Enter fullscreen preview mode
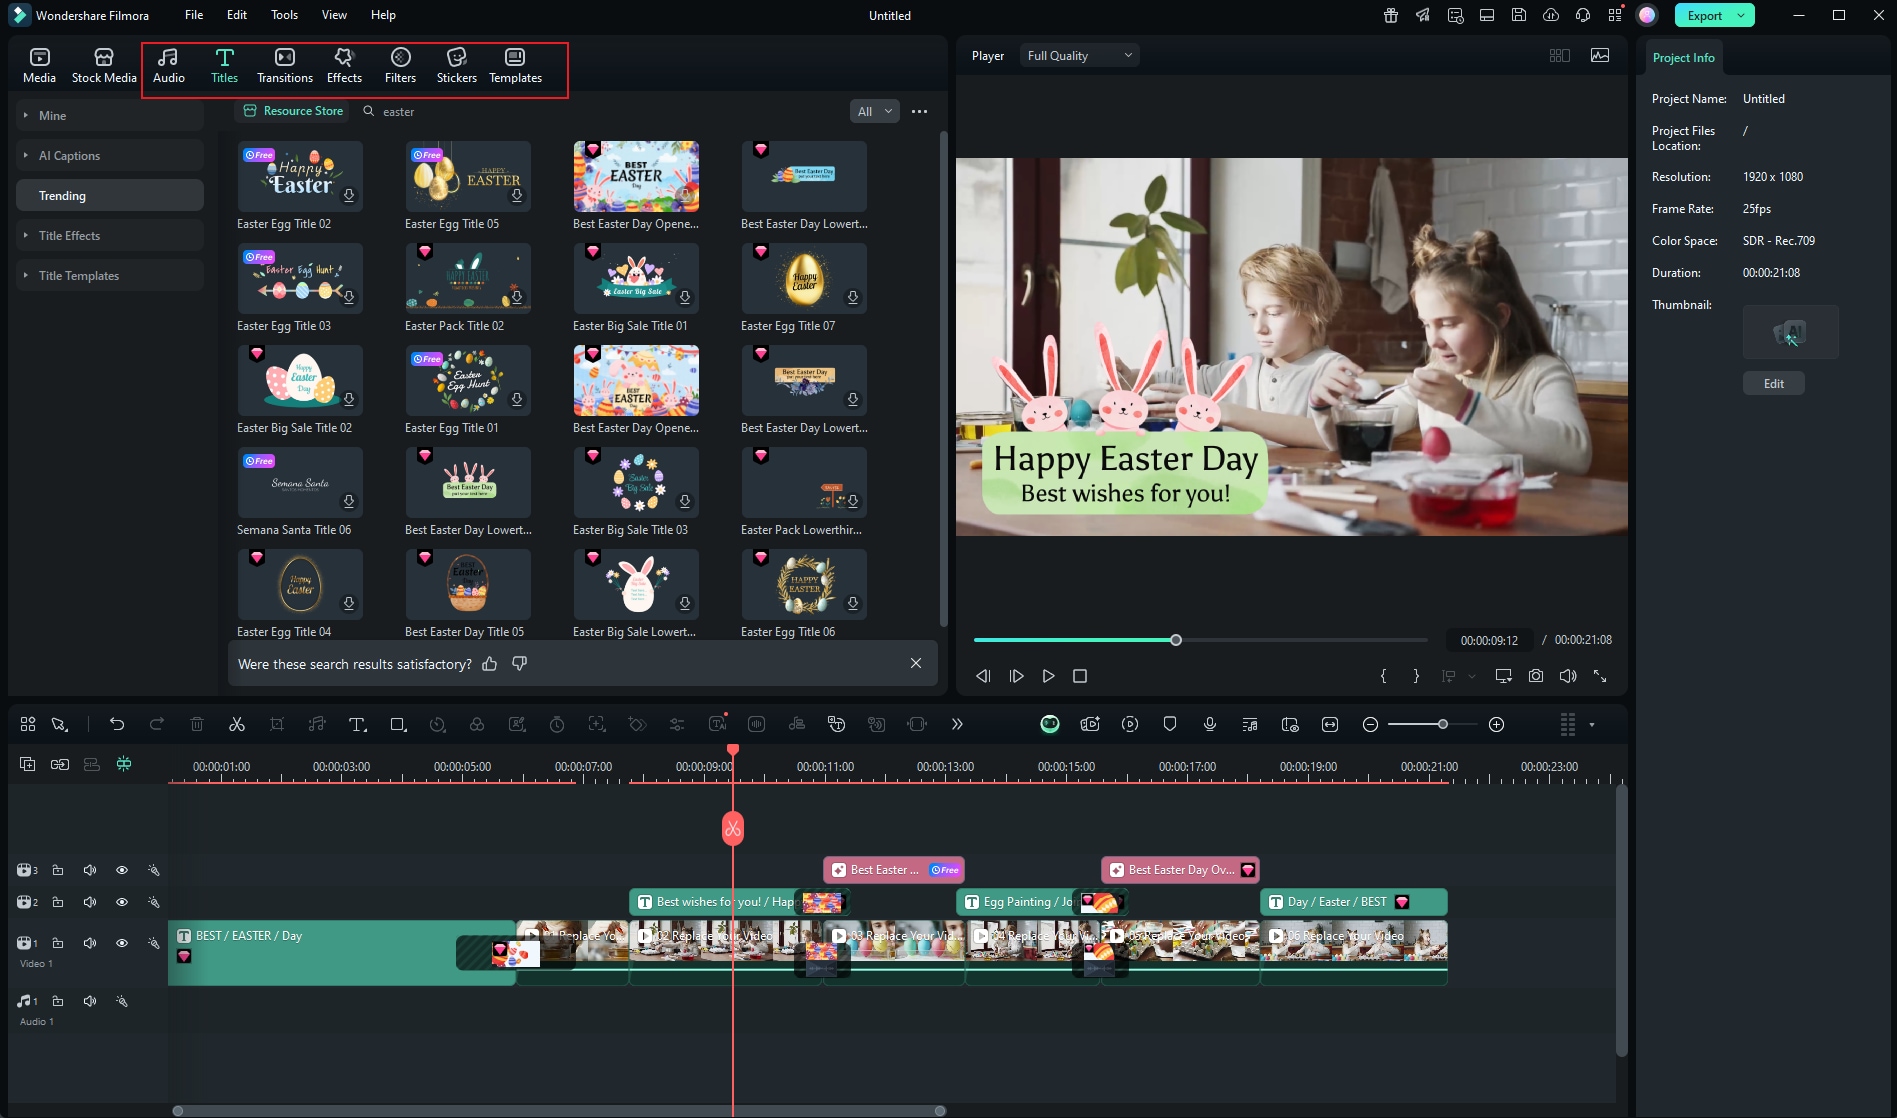 pyautogui.click(x=1600, y=676)
